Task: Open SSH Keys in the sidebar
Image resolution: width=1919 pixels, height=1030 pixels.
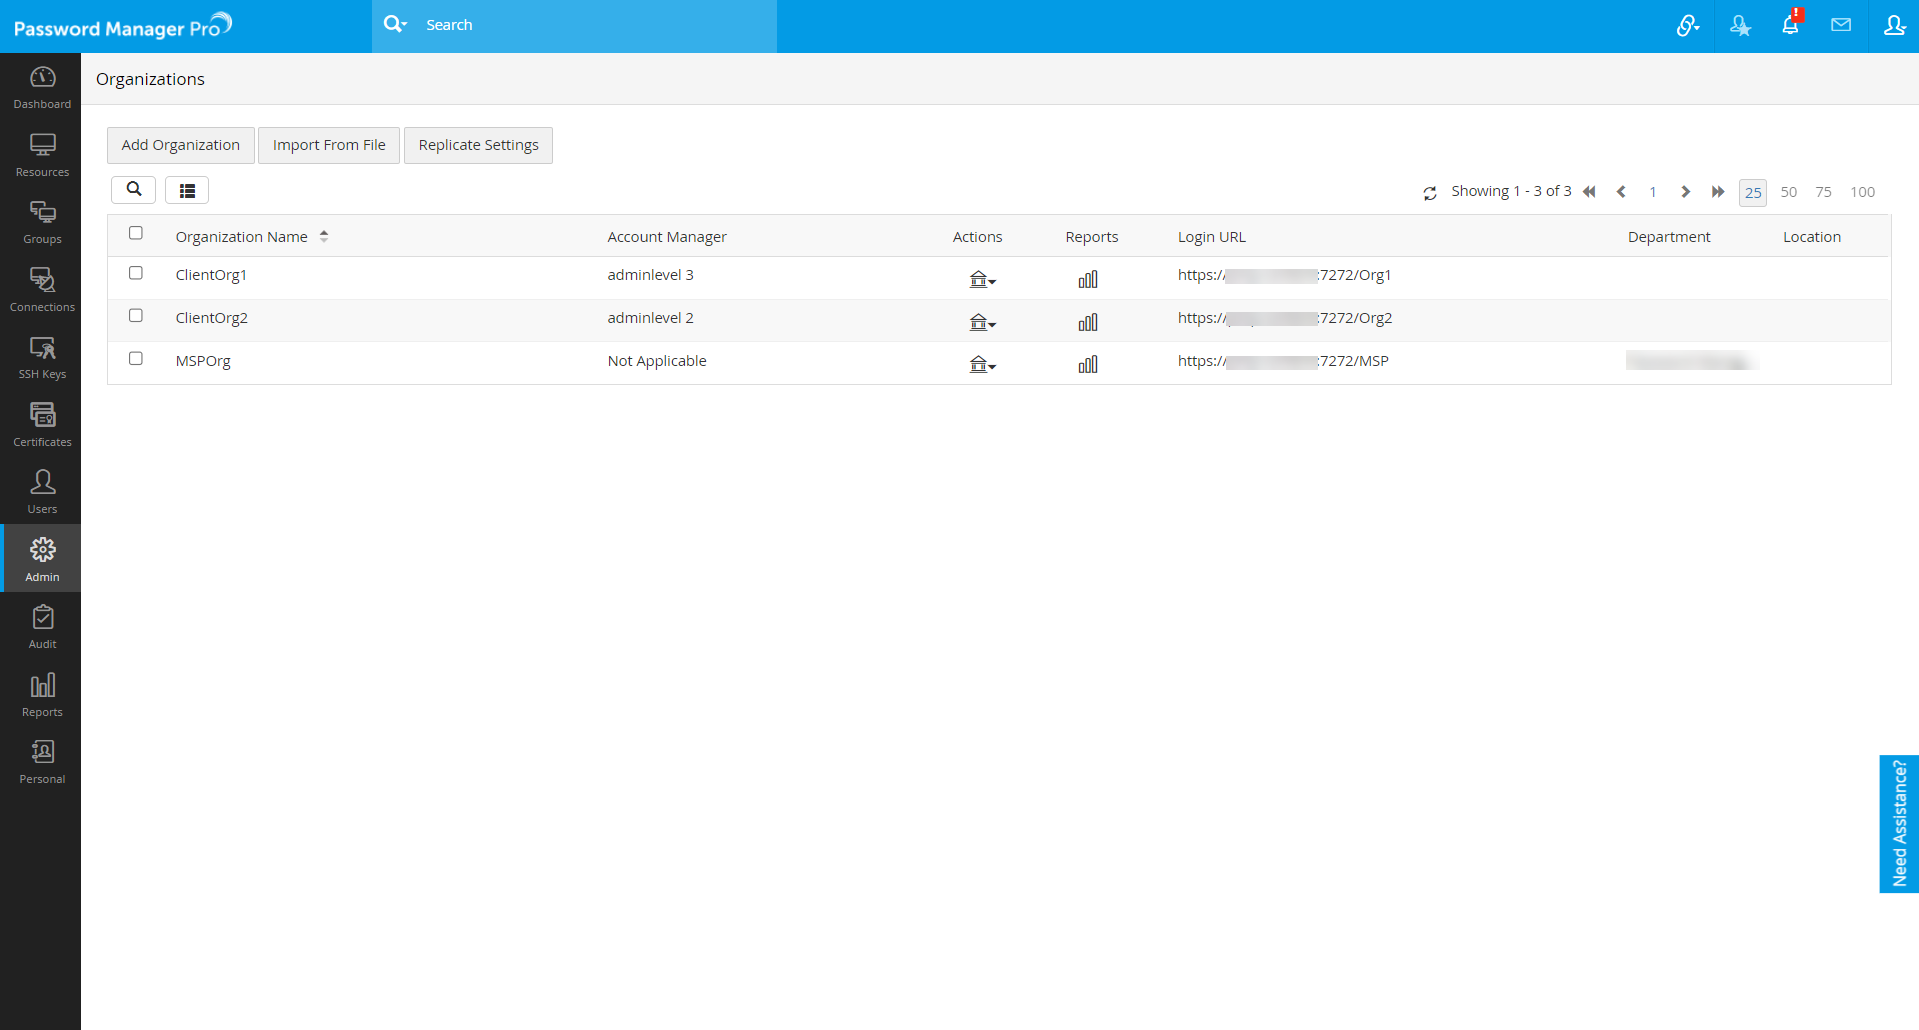Action: click(x=42, y=357)
